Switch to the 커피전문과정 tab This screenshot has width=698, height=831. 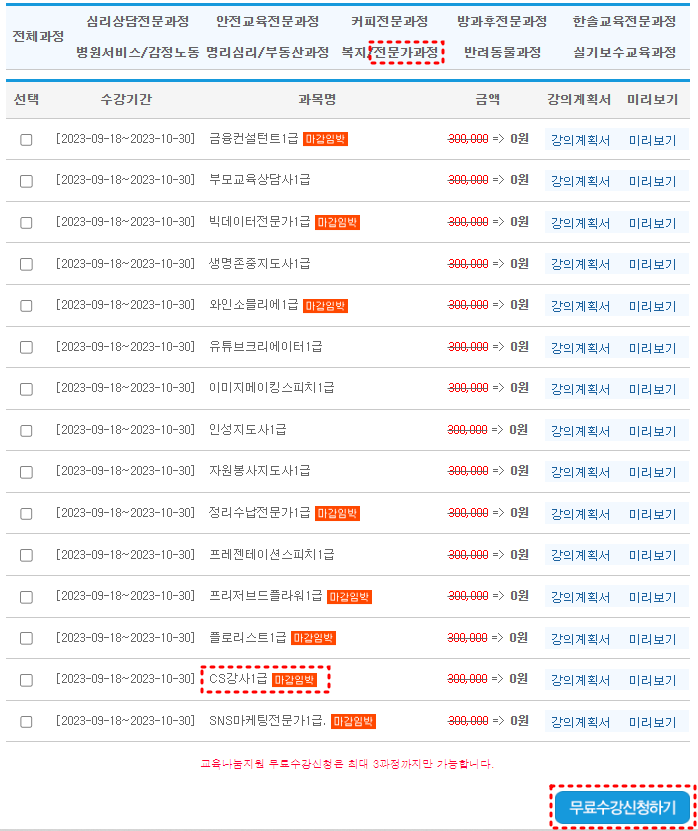tap(390, 22)
